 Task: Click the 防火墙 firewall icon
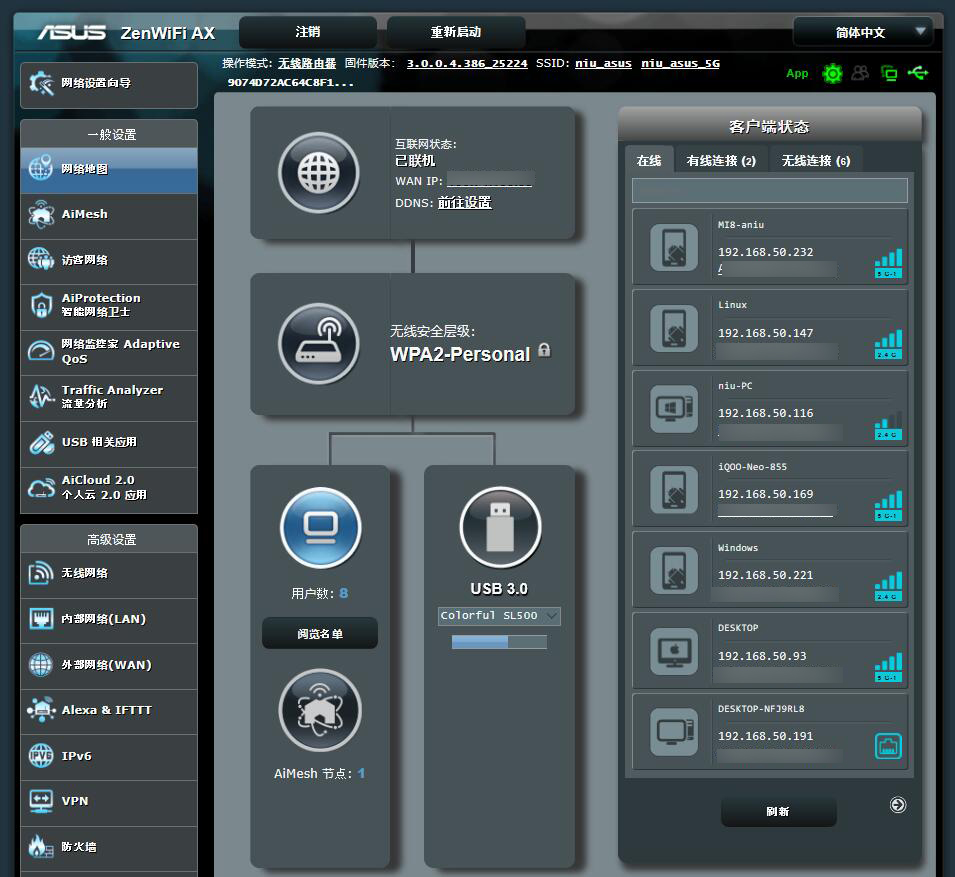coord(41,847)
